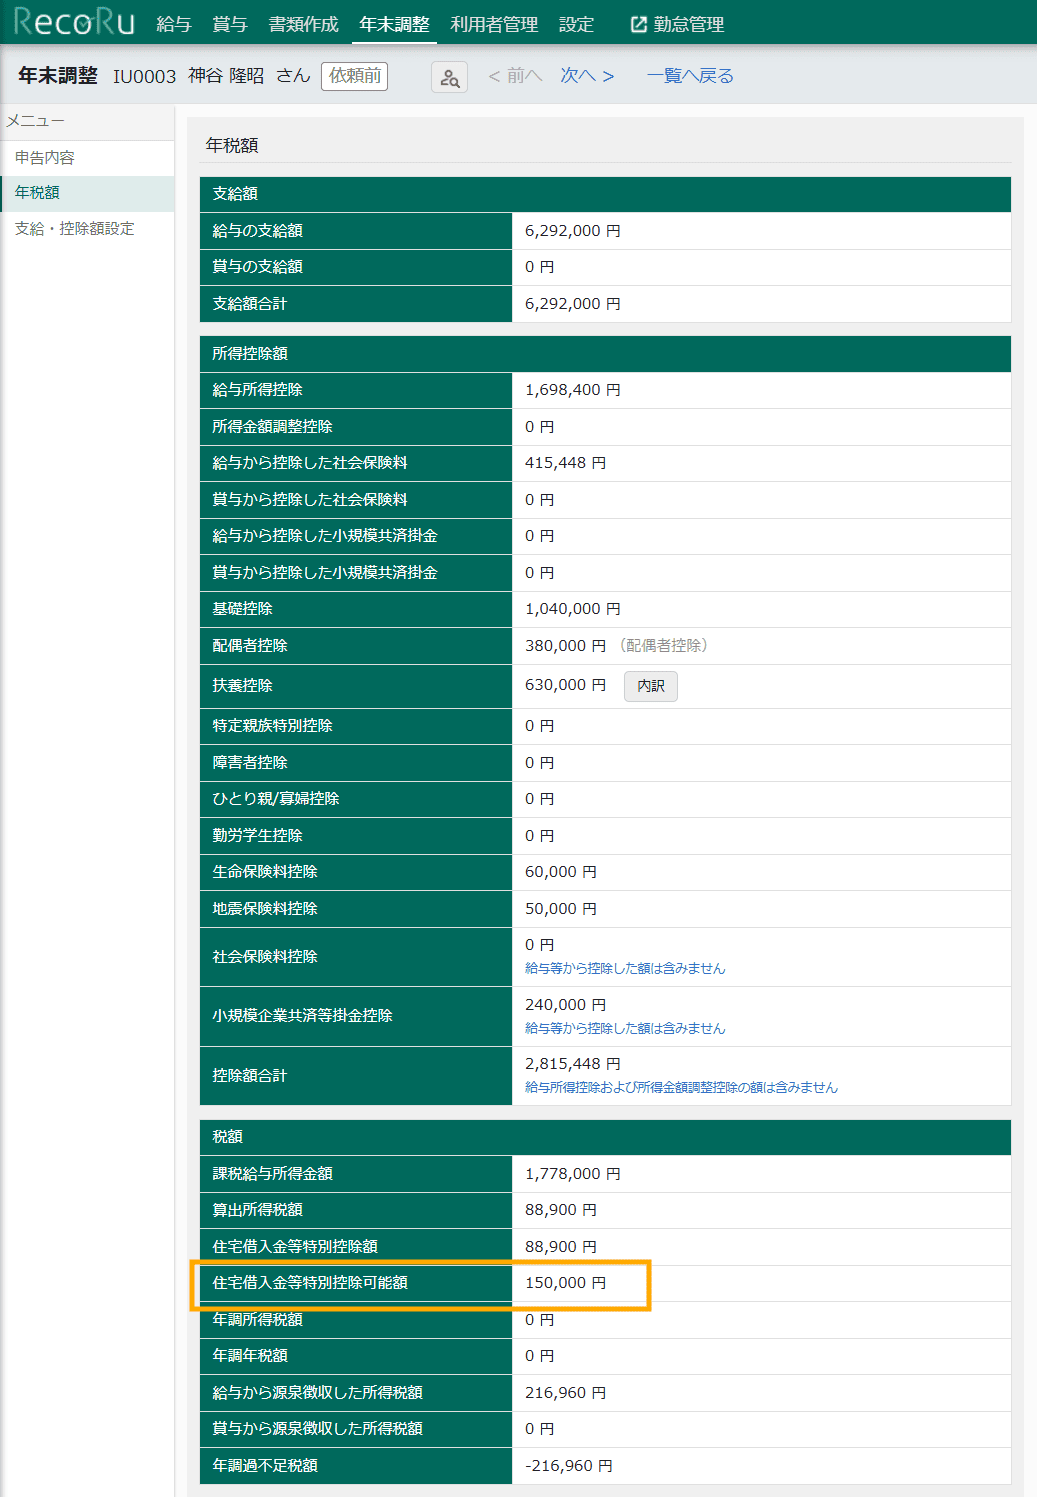The height and width of the screenshot is (1497, 1037).
Task: Click the 1,778,000 円 課税給与所得金額 value
Action: pyautogui.click(x=573, y=1174)
